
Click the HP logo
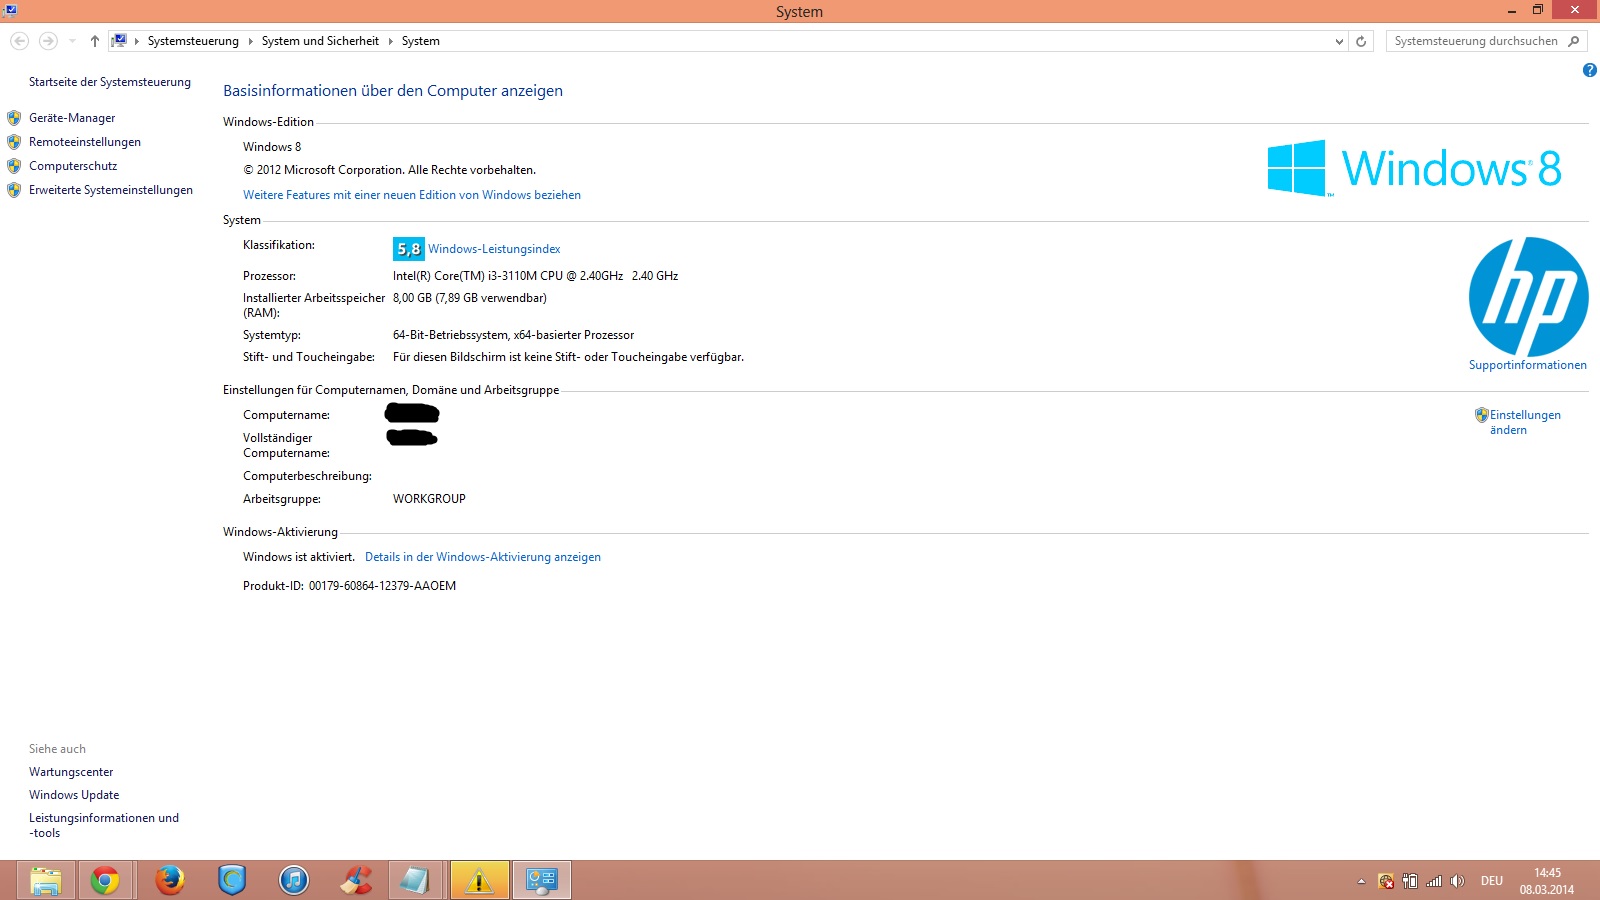pyautogui.click(x=1529, y=297)
